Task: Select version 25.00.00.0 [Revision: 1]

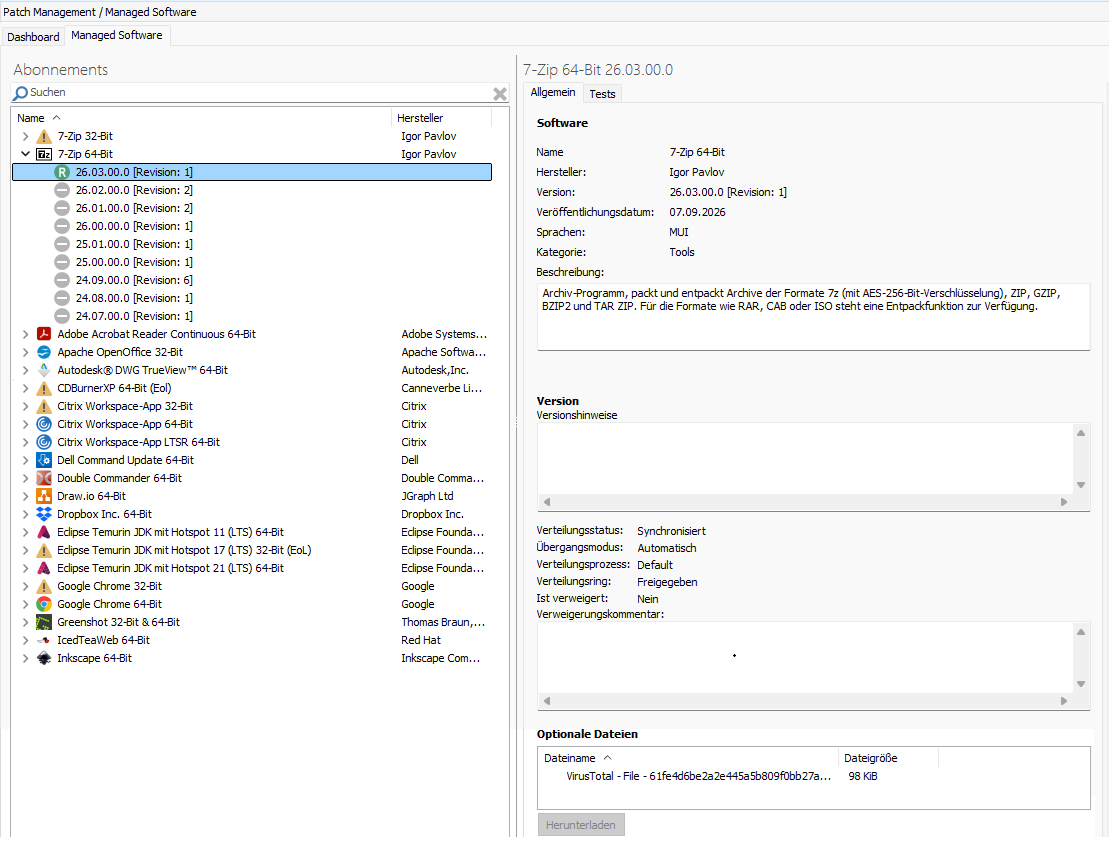Action: pyautogui.click(x=134, y=262)
